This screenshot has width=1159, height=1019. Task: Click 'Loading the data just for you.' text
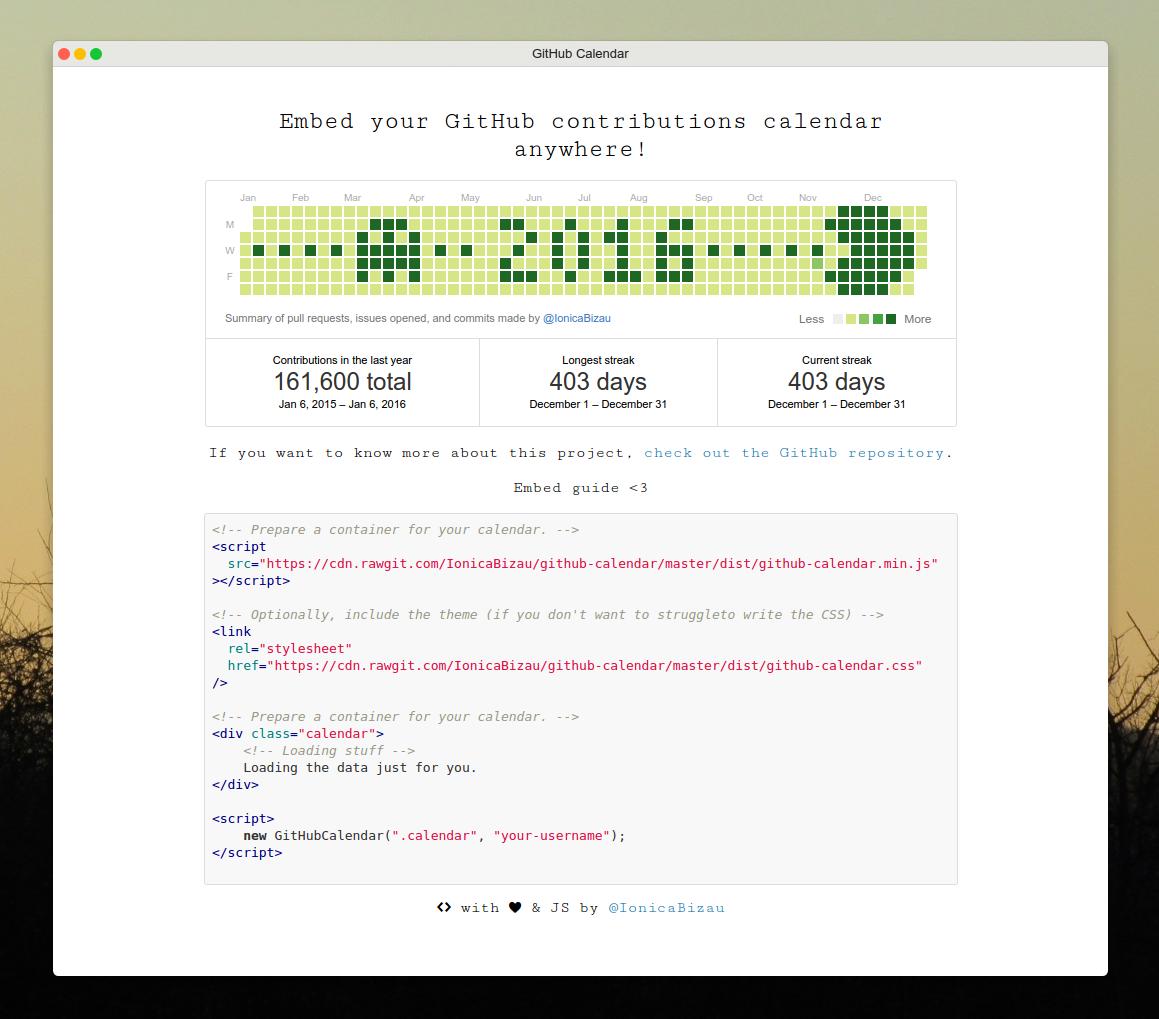click(360, 768)
